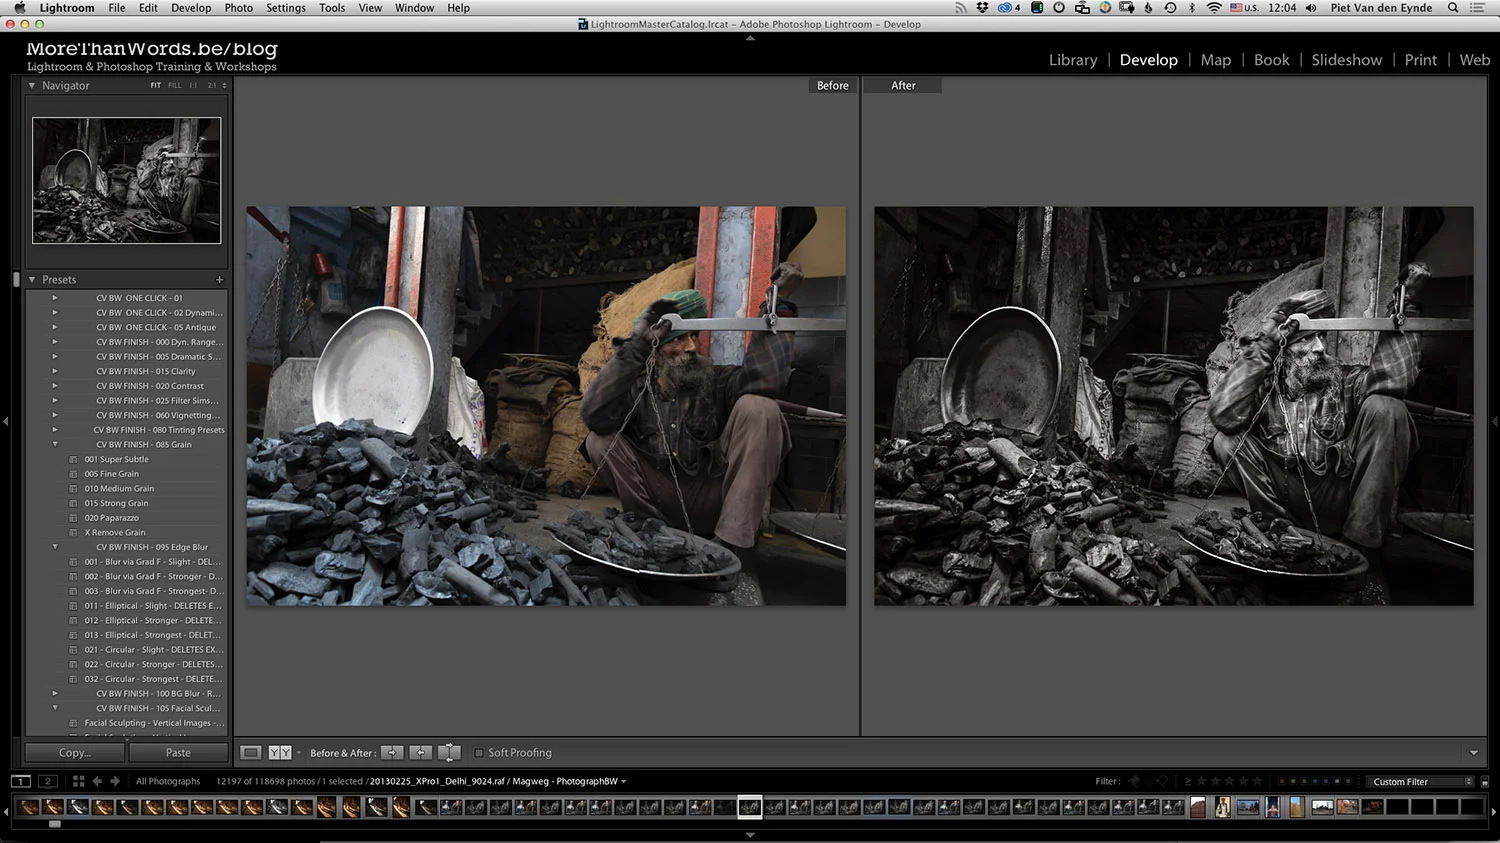The image size is (1500, 843).
Task: Click the Copy... button
Action: point(75,753)
